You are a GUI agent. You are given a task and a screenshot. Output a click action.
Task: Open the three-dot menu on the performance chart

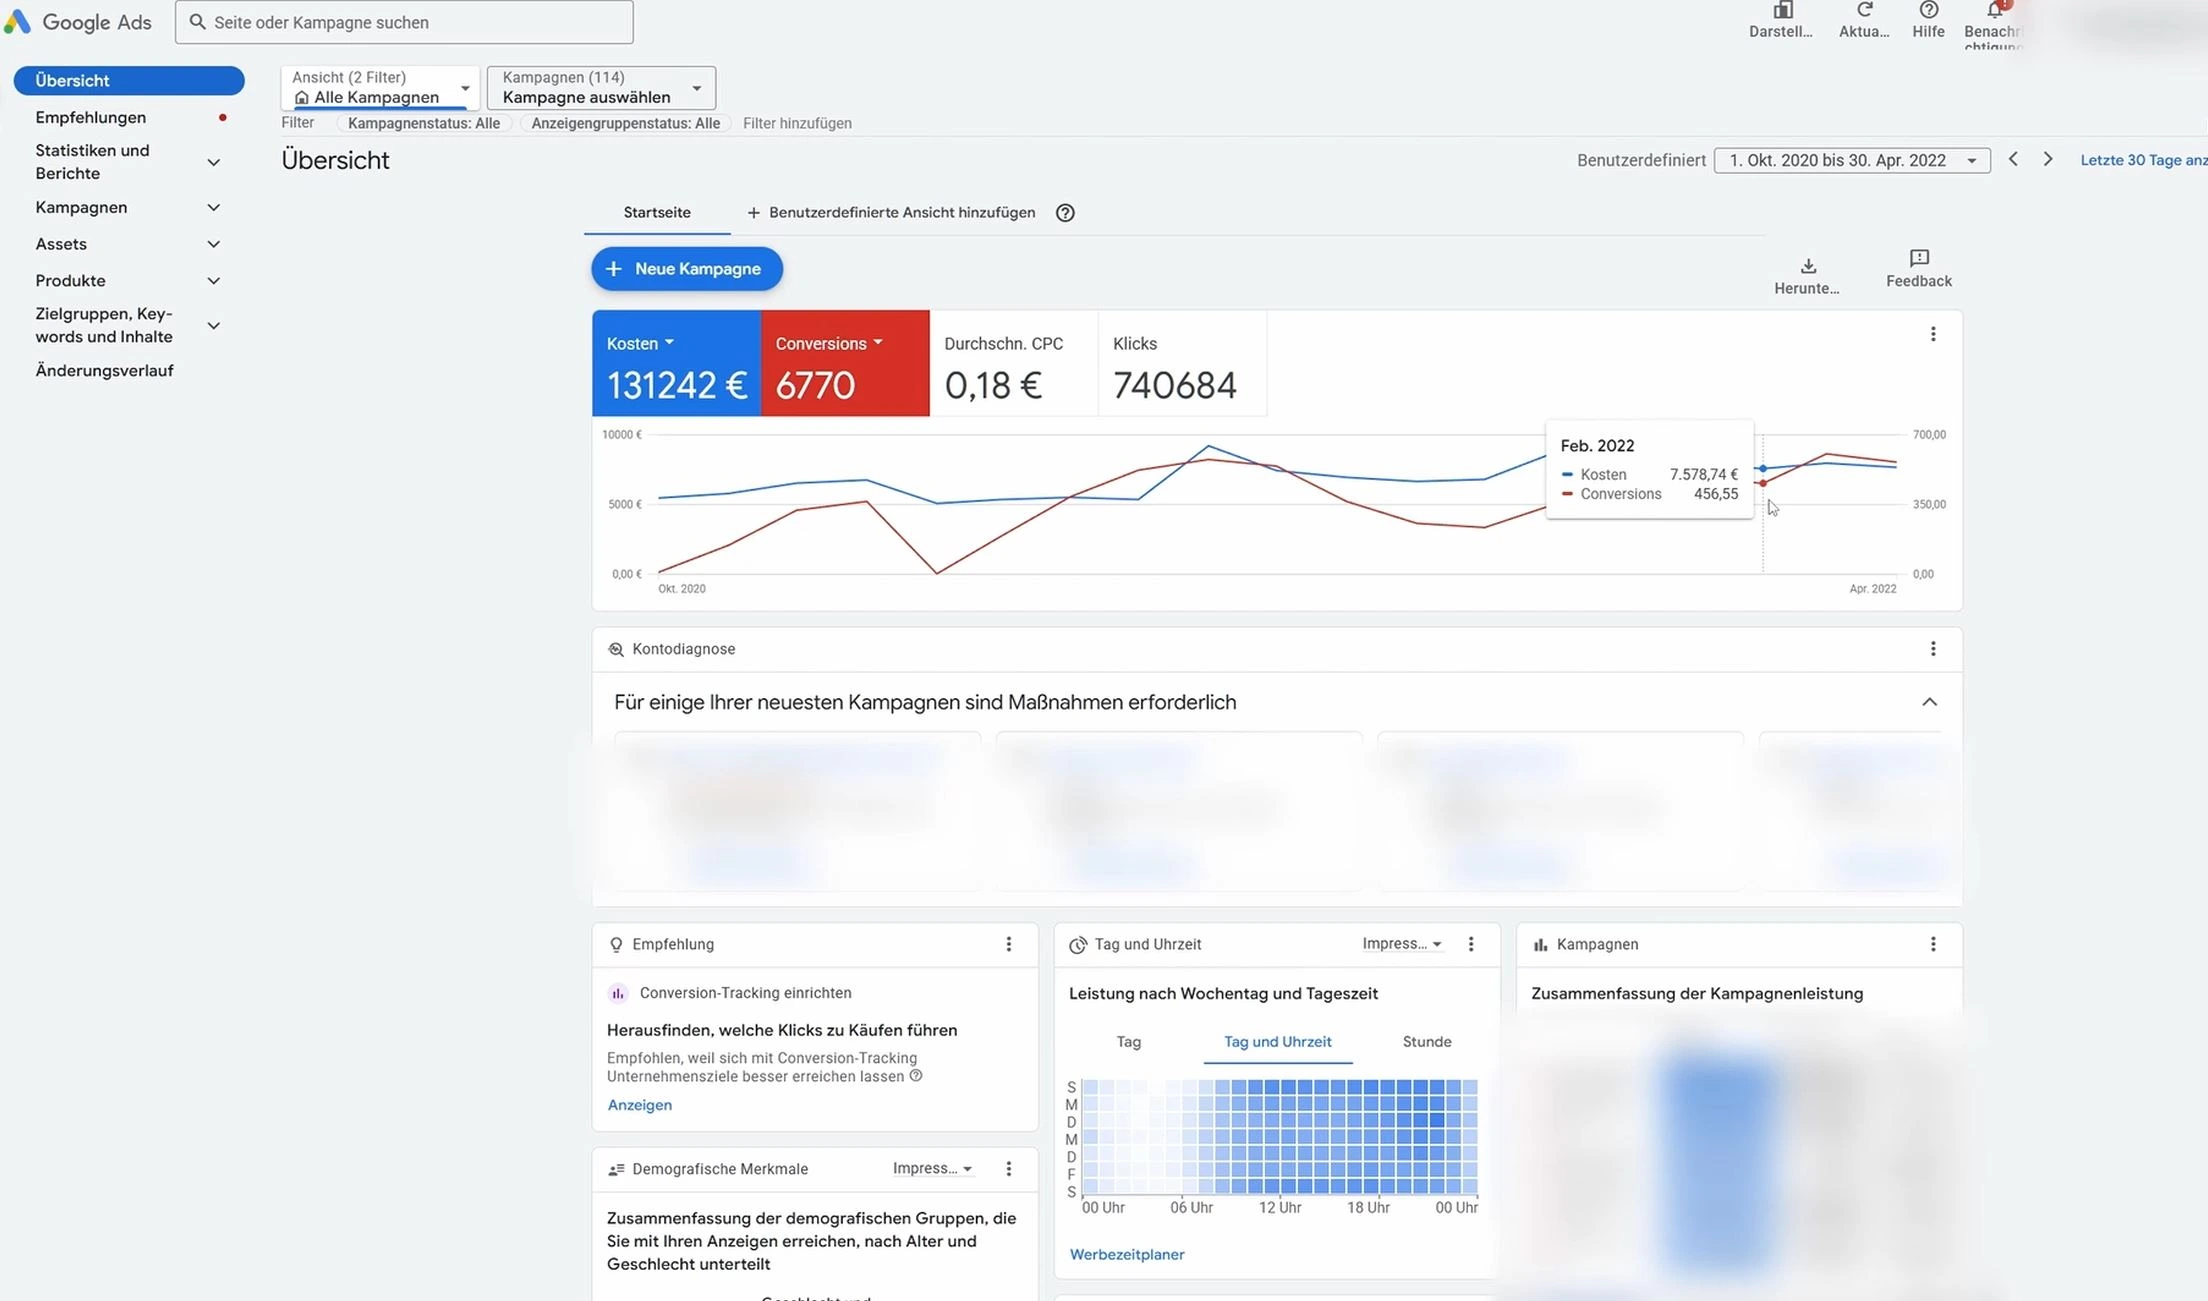tap(1933, 334)
